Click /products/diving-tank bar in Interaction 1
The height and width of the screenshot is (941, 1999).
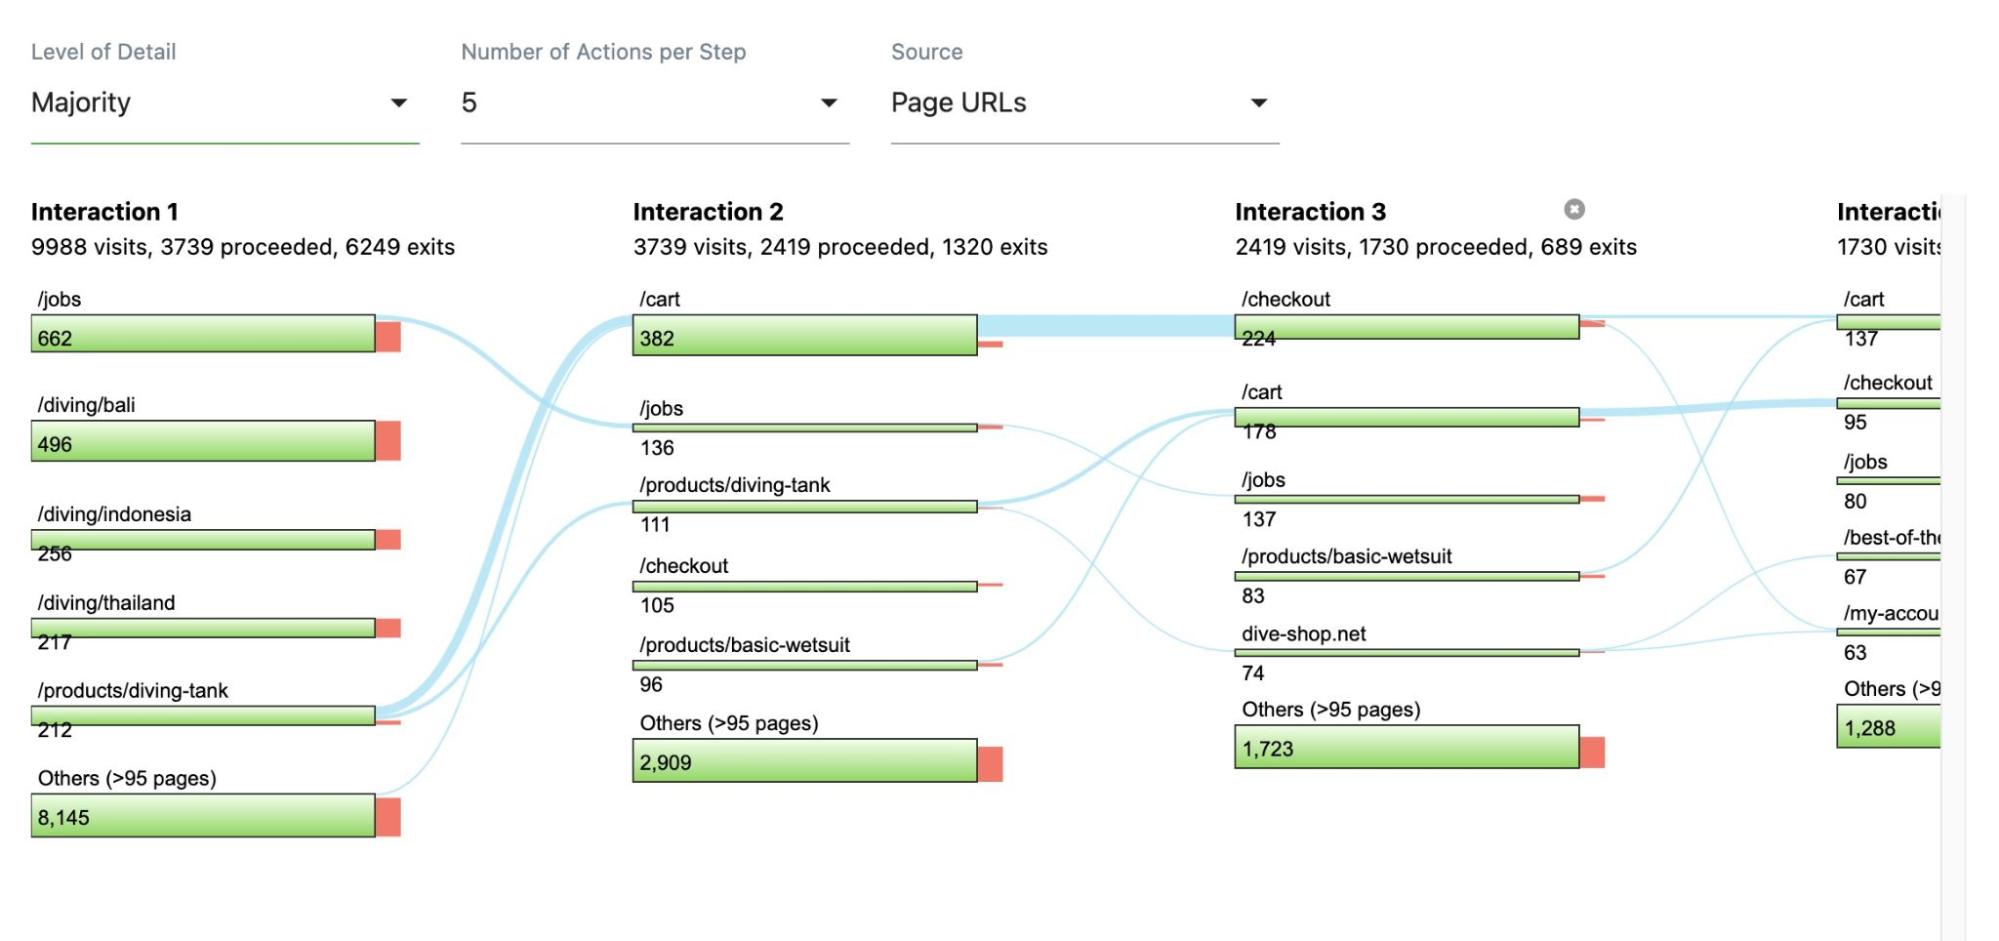pos(203,715)
